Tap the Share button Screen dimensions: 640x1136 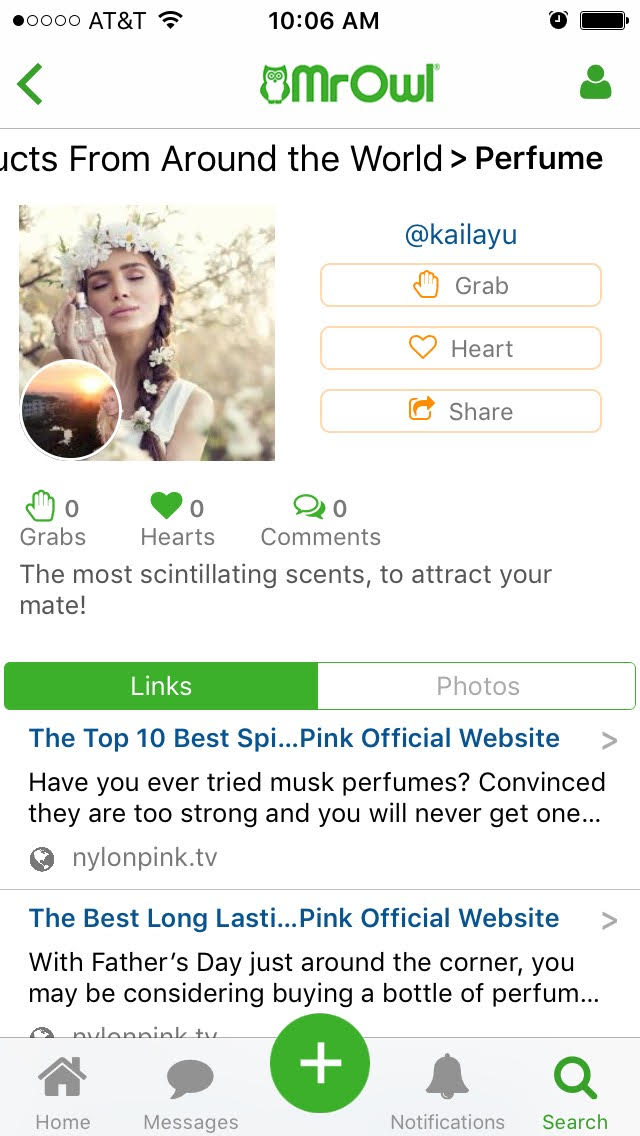(460, 412)
